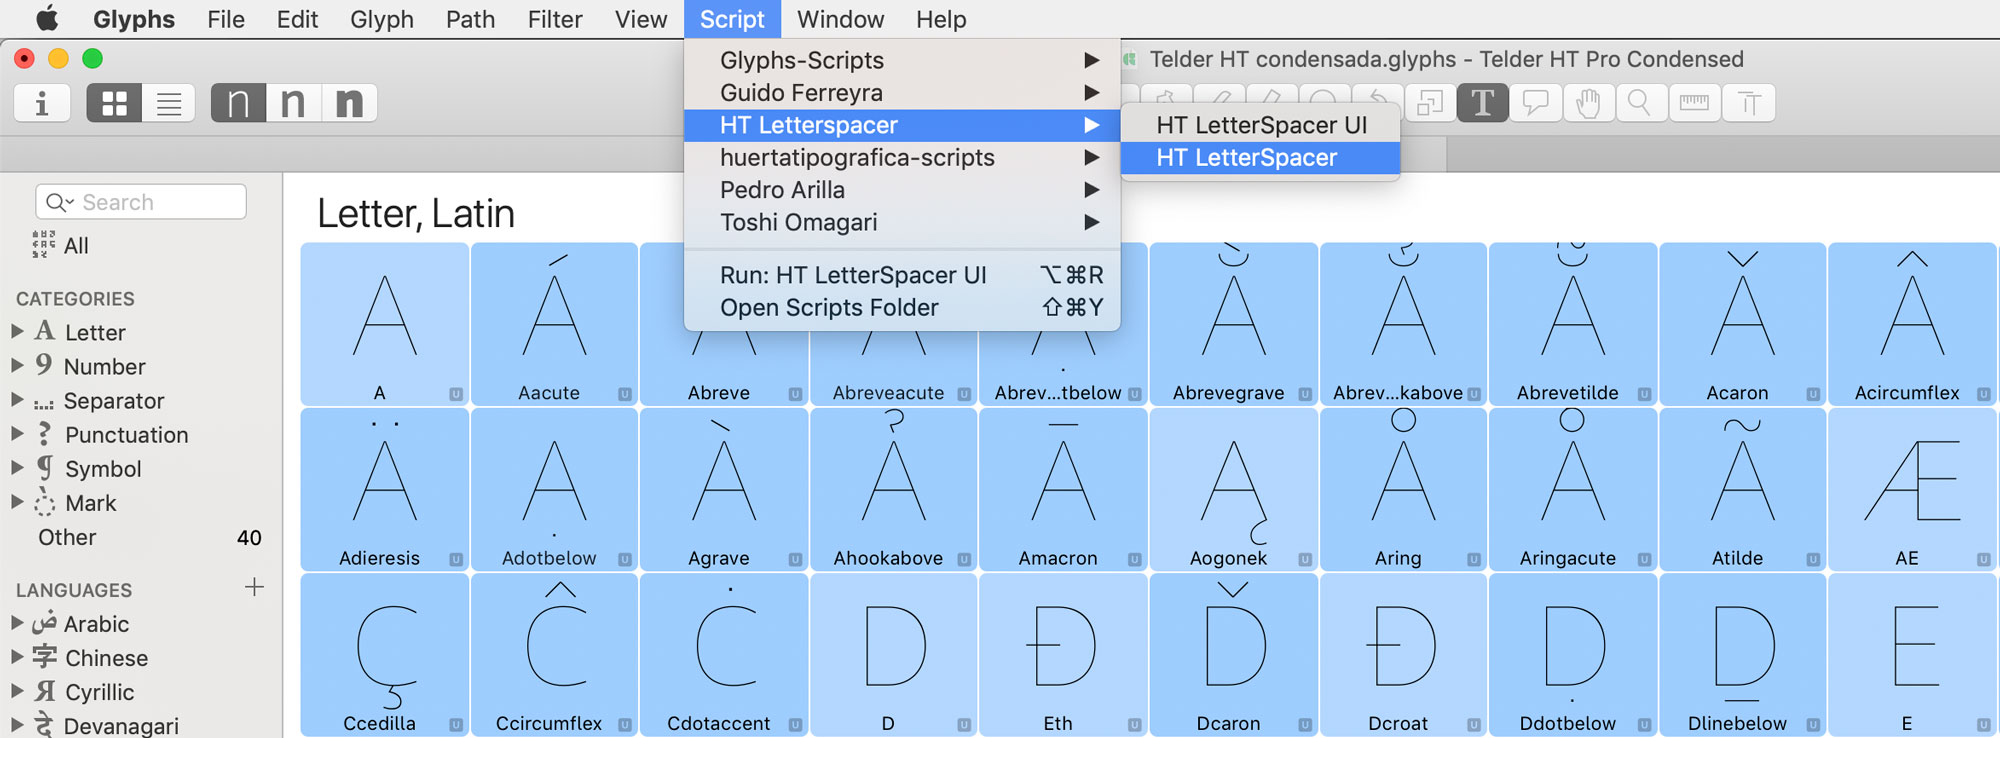Click the unicode badge on glyph A
2000x778 pixels.
[456, 394]
